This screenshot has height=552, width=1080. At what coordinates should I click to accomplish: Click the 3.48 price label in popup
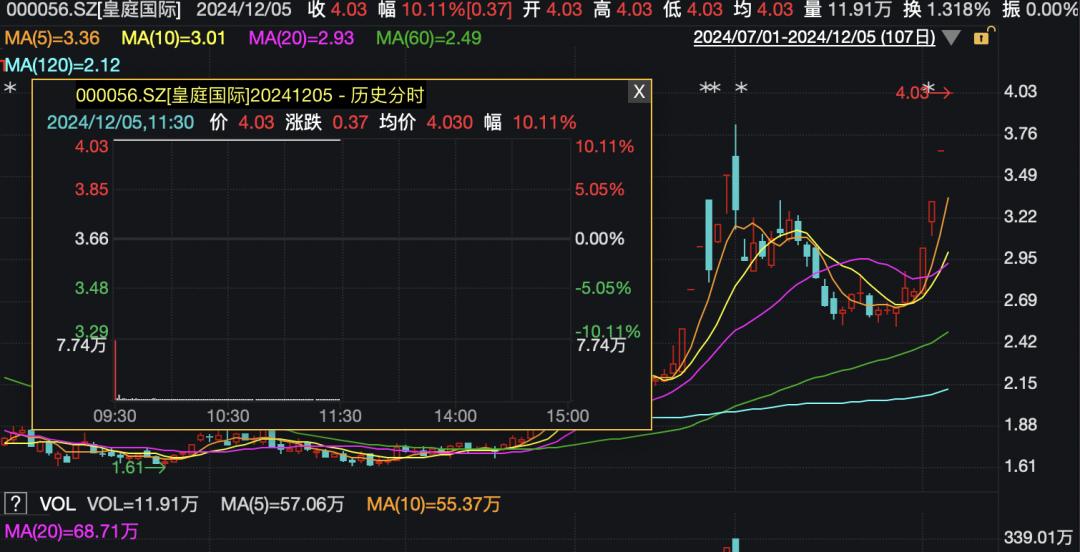click(x=92, y=287)
